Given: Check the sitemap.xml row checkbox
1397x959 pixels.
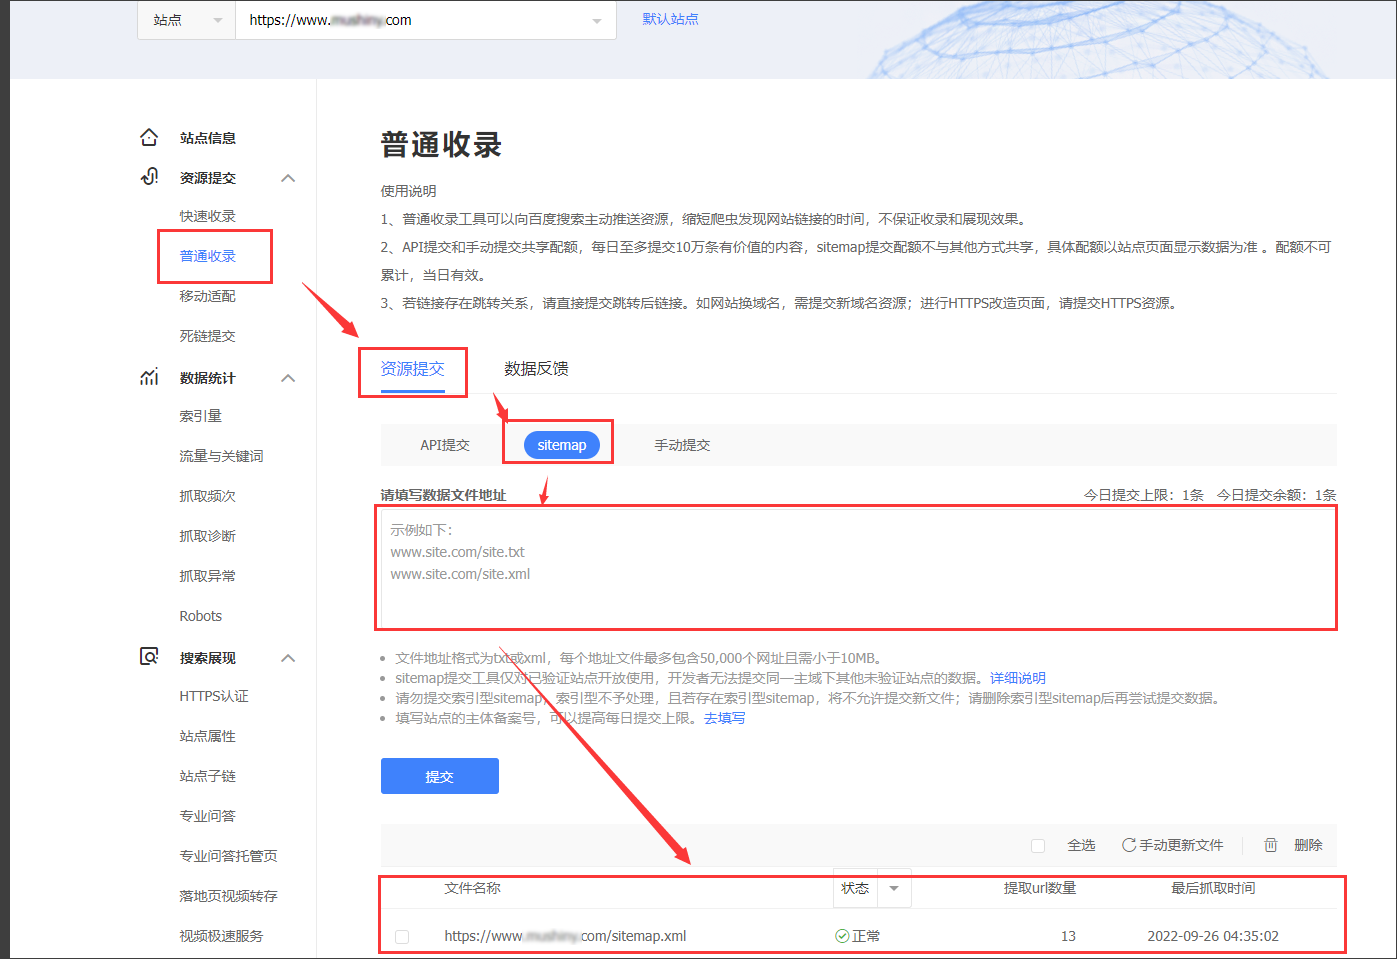Looking at the screenshot, I should click(x=403, y=937).
